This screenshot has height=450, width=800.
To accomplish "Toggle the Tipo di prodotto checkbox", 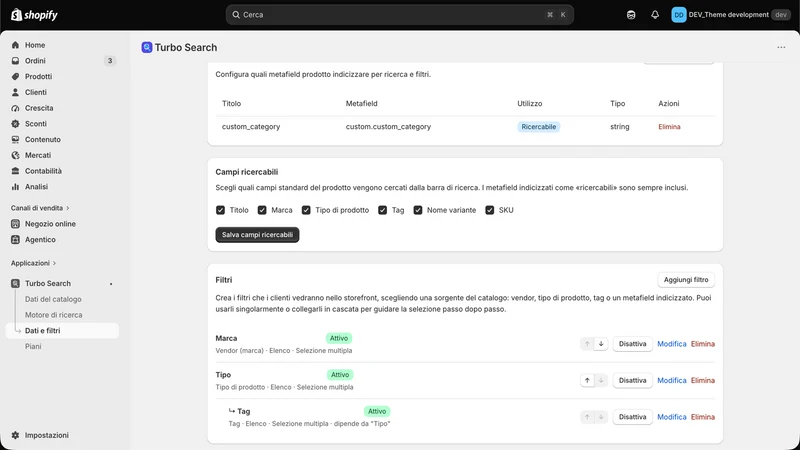I will tap(306, 210).
